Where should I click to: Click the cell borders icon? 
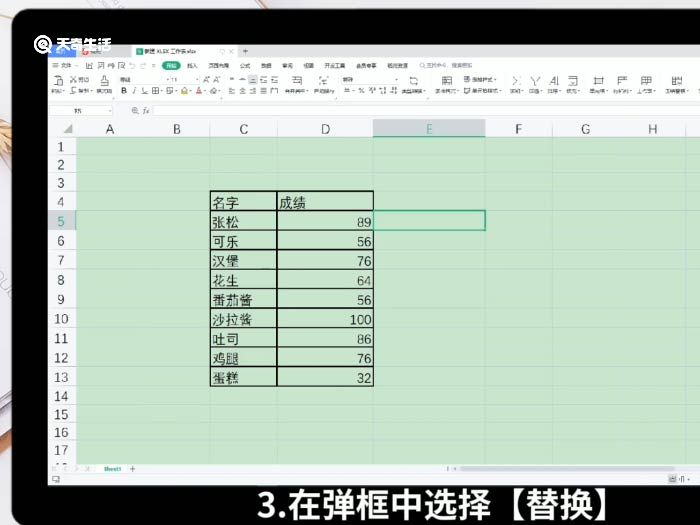click(155, 91)
